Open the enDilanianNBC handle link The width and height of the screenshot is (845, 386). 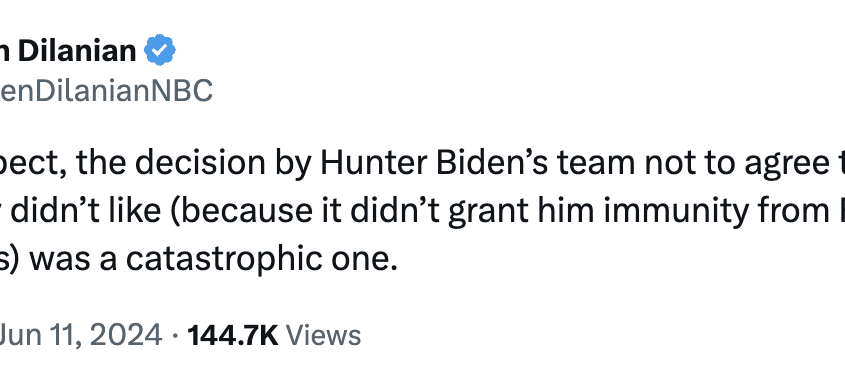pos(106,91)
